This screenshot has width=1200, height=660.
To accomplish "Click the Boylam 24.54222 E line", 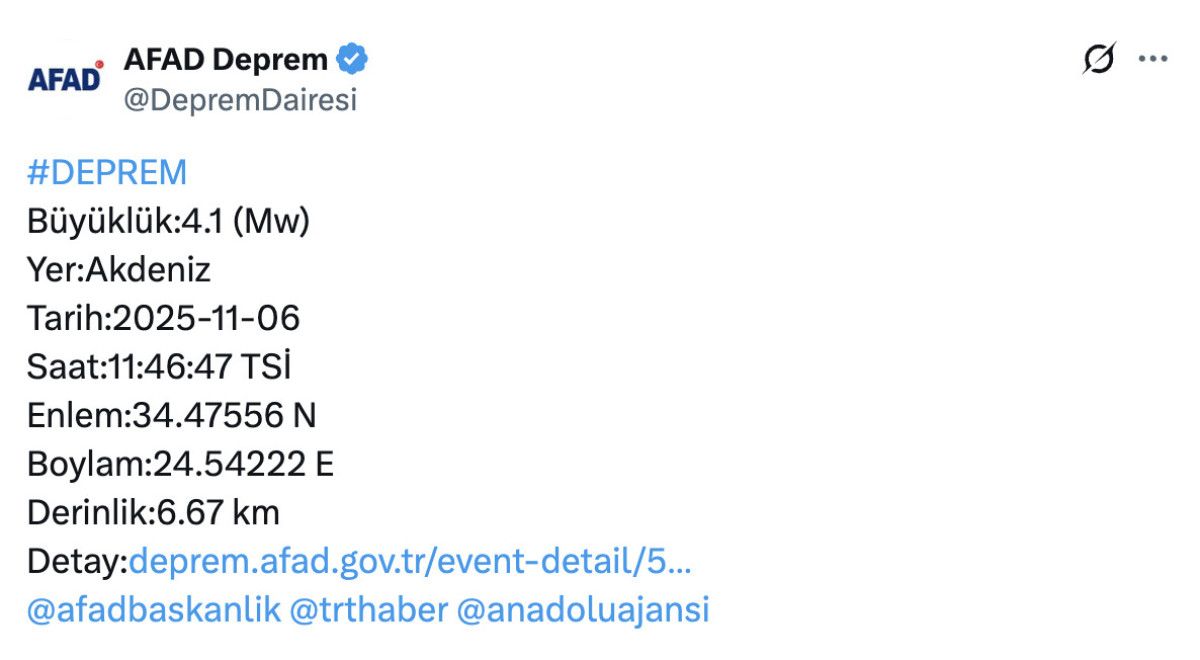I will click(x=180, y=465).
